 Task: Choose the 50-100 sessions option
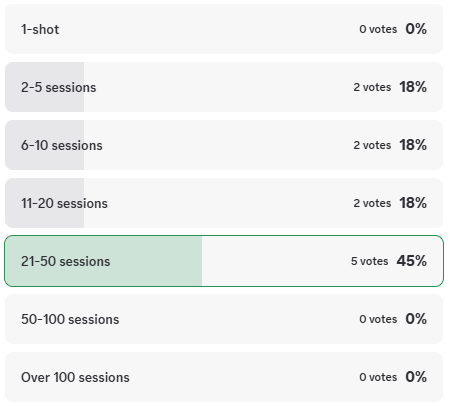224,319
